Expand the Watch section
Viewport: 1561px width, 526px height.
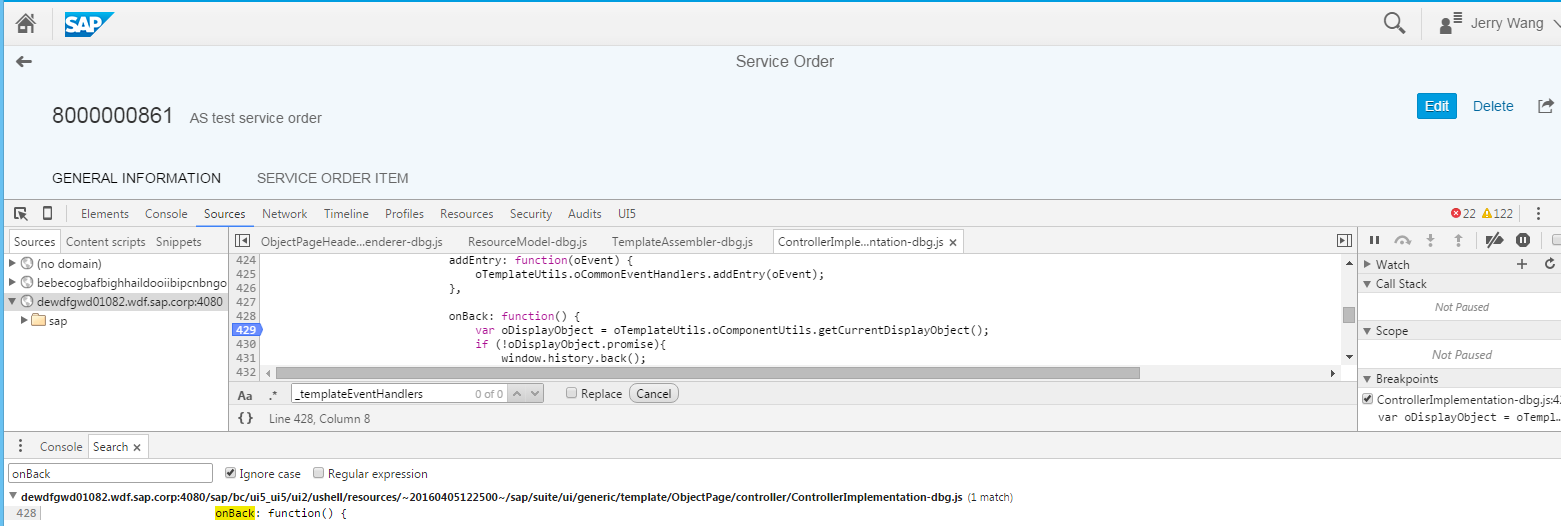(1367, 265)
